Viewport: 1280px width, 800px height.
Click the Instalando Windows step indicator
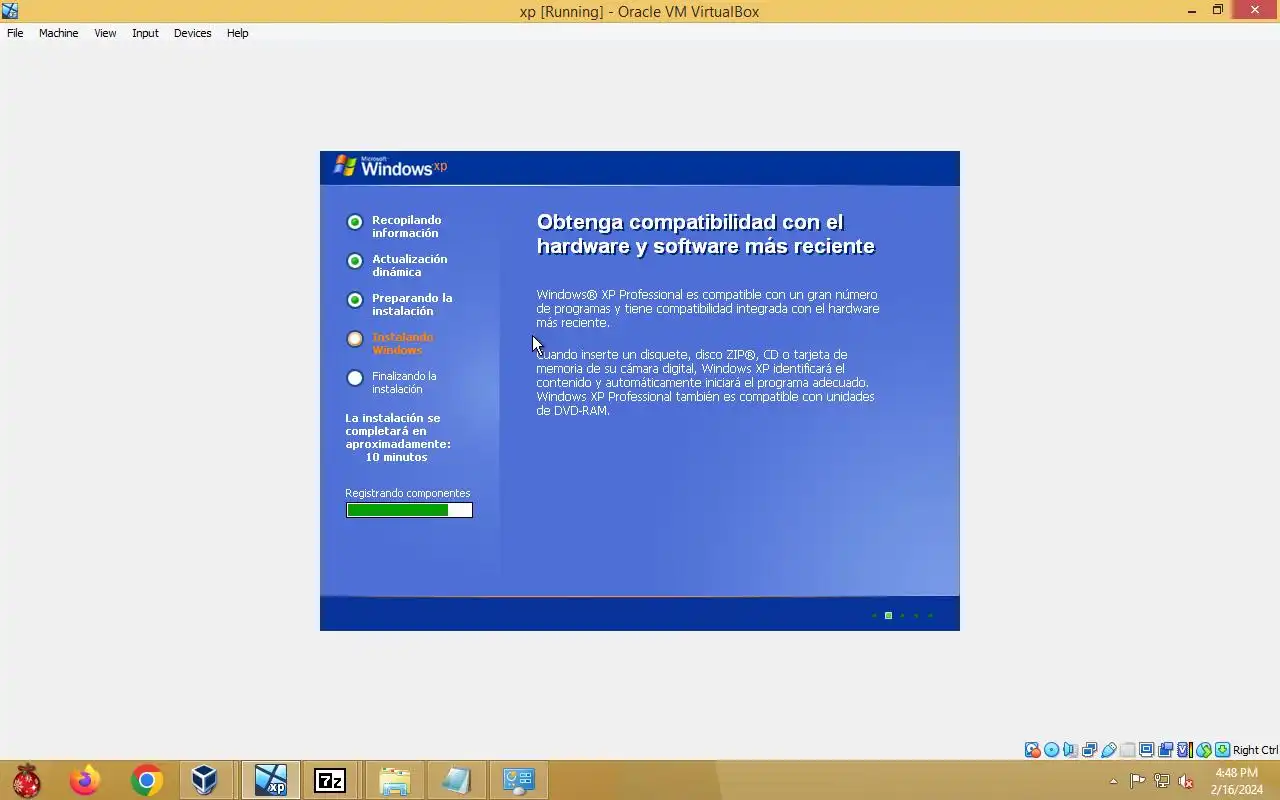(x=355, y=339)
